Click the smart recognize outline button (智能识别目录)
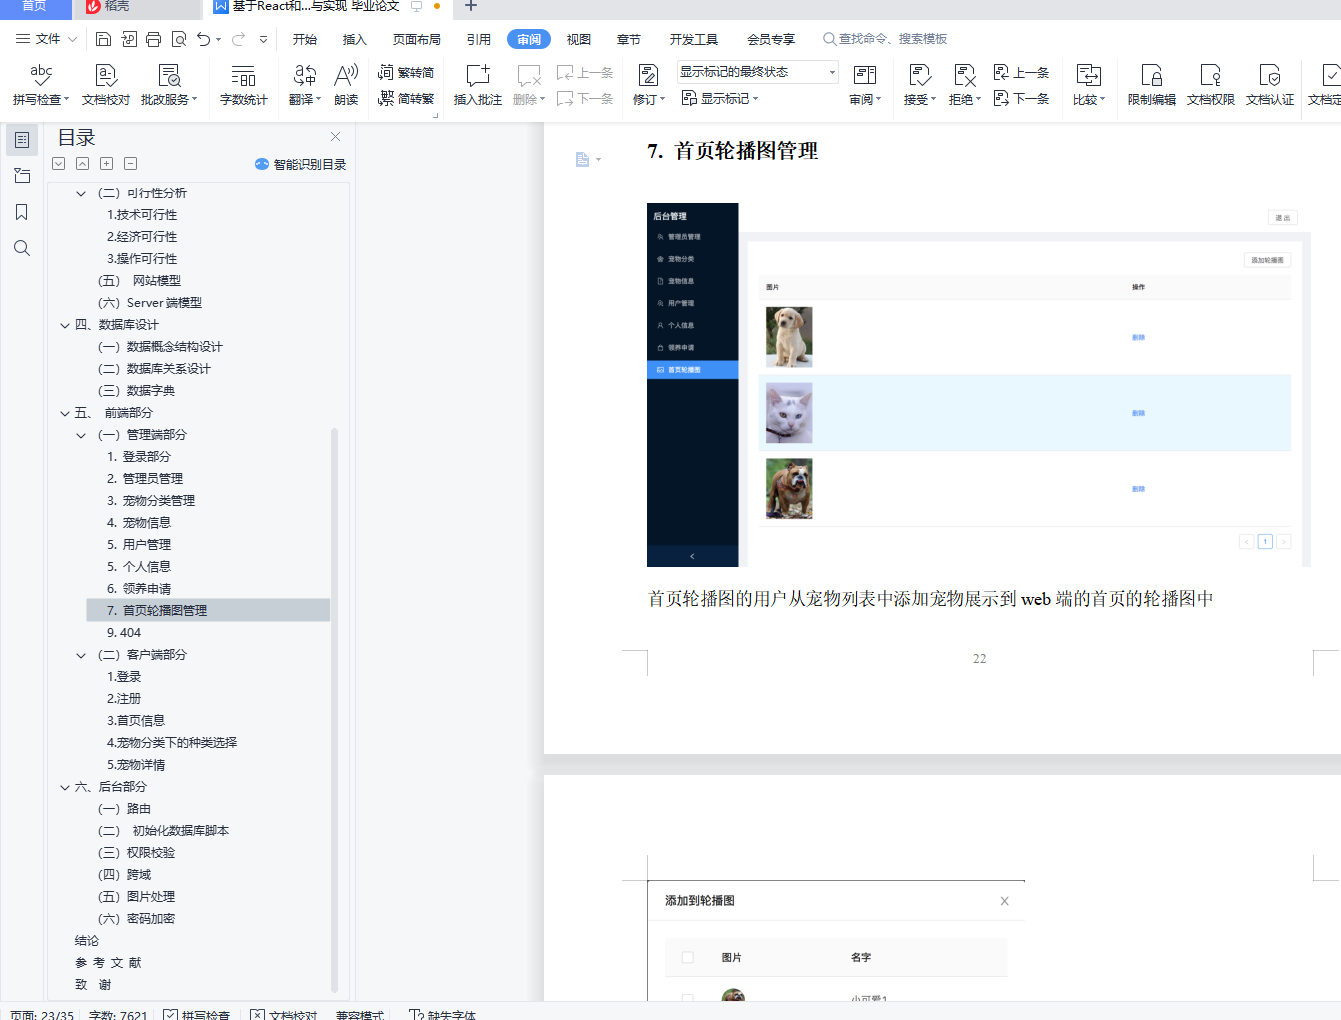 [300, 164]
